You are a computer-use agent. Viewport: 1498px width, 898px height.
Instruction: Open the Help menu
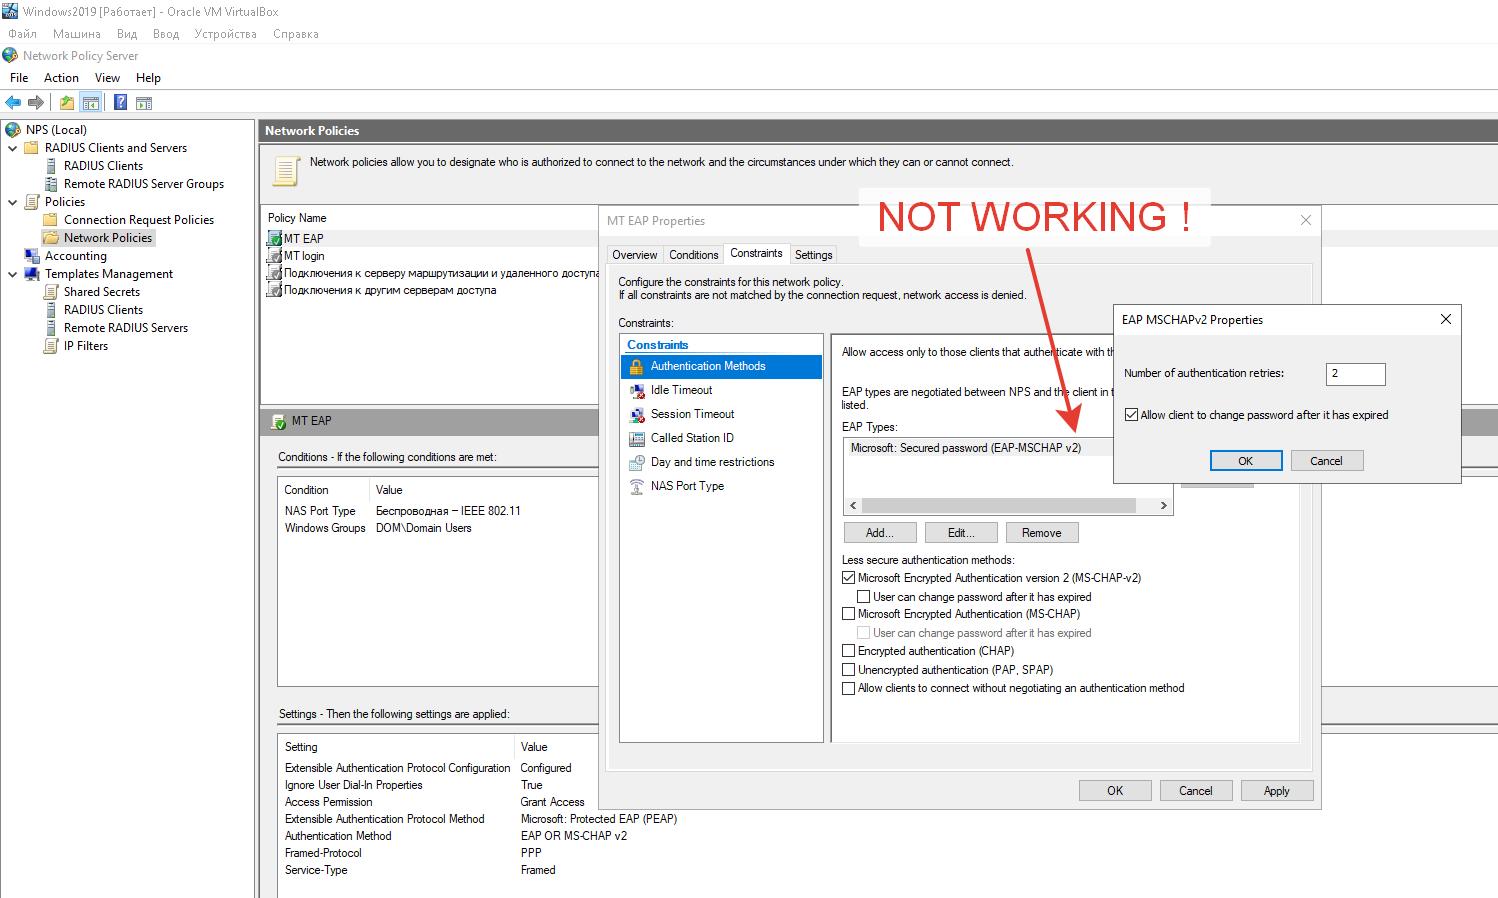pyautogui.click(x=148, y=78)
